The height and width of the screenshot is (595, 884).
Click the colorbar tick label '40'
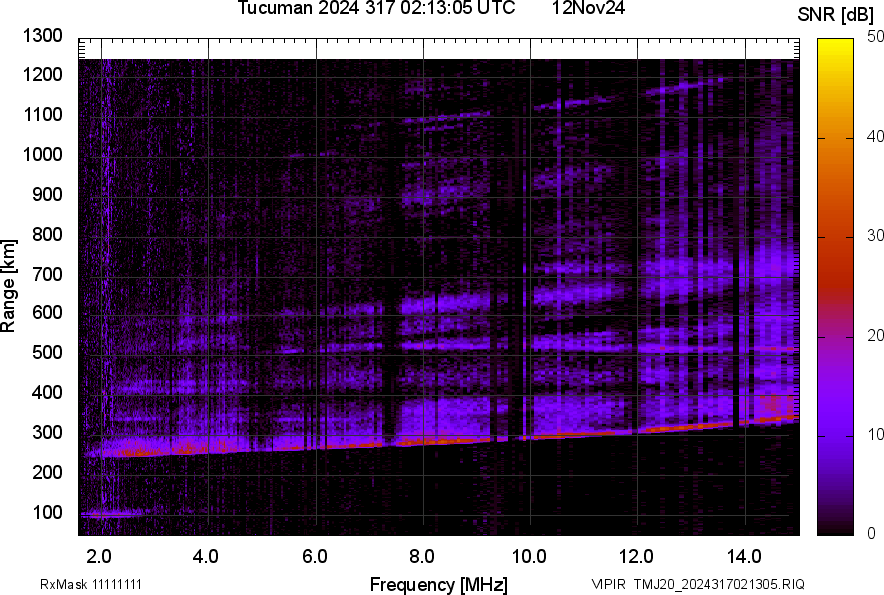[876, 136]
